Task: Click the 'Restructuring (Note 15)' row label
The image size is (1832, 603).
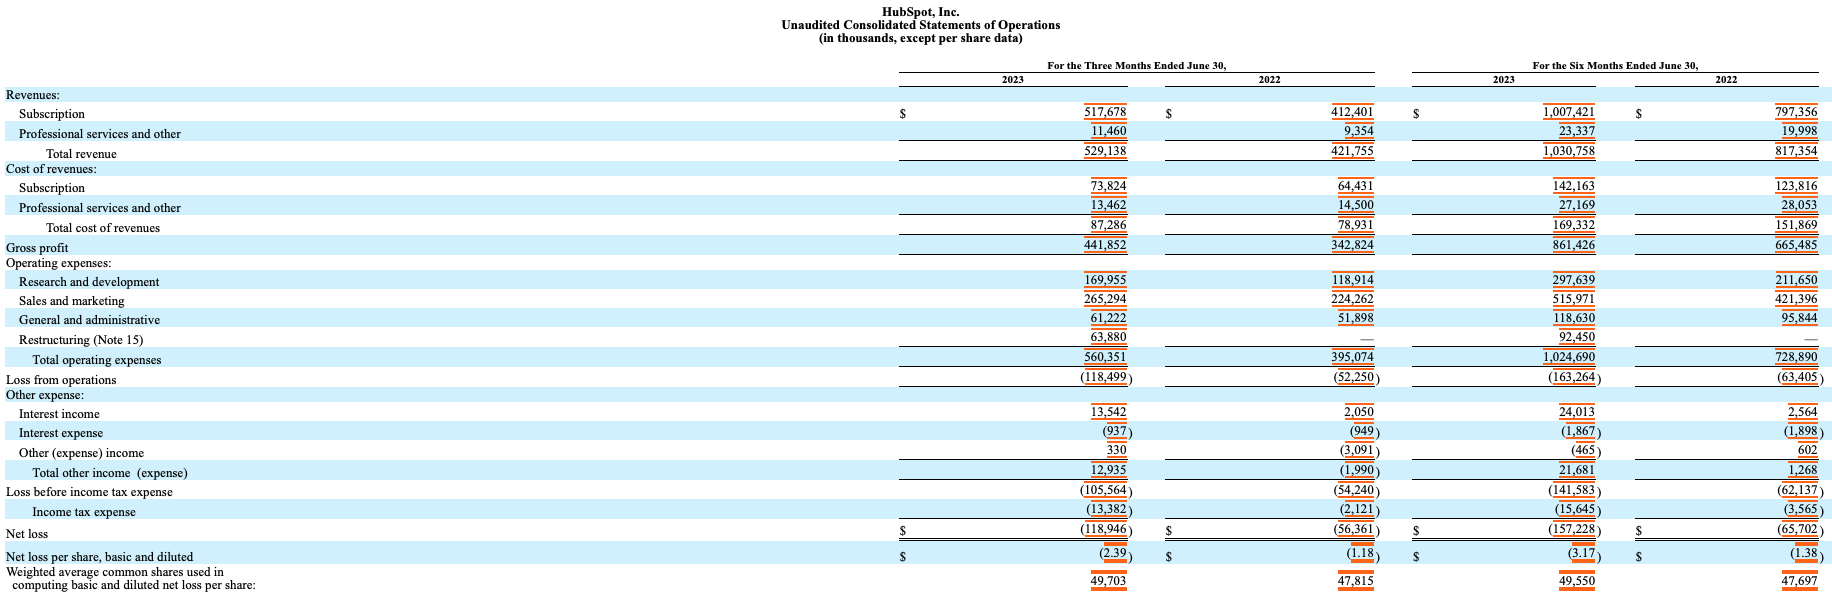Action: (x=81, y=340)
